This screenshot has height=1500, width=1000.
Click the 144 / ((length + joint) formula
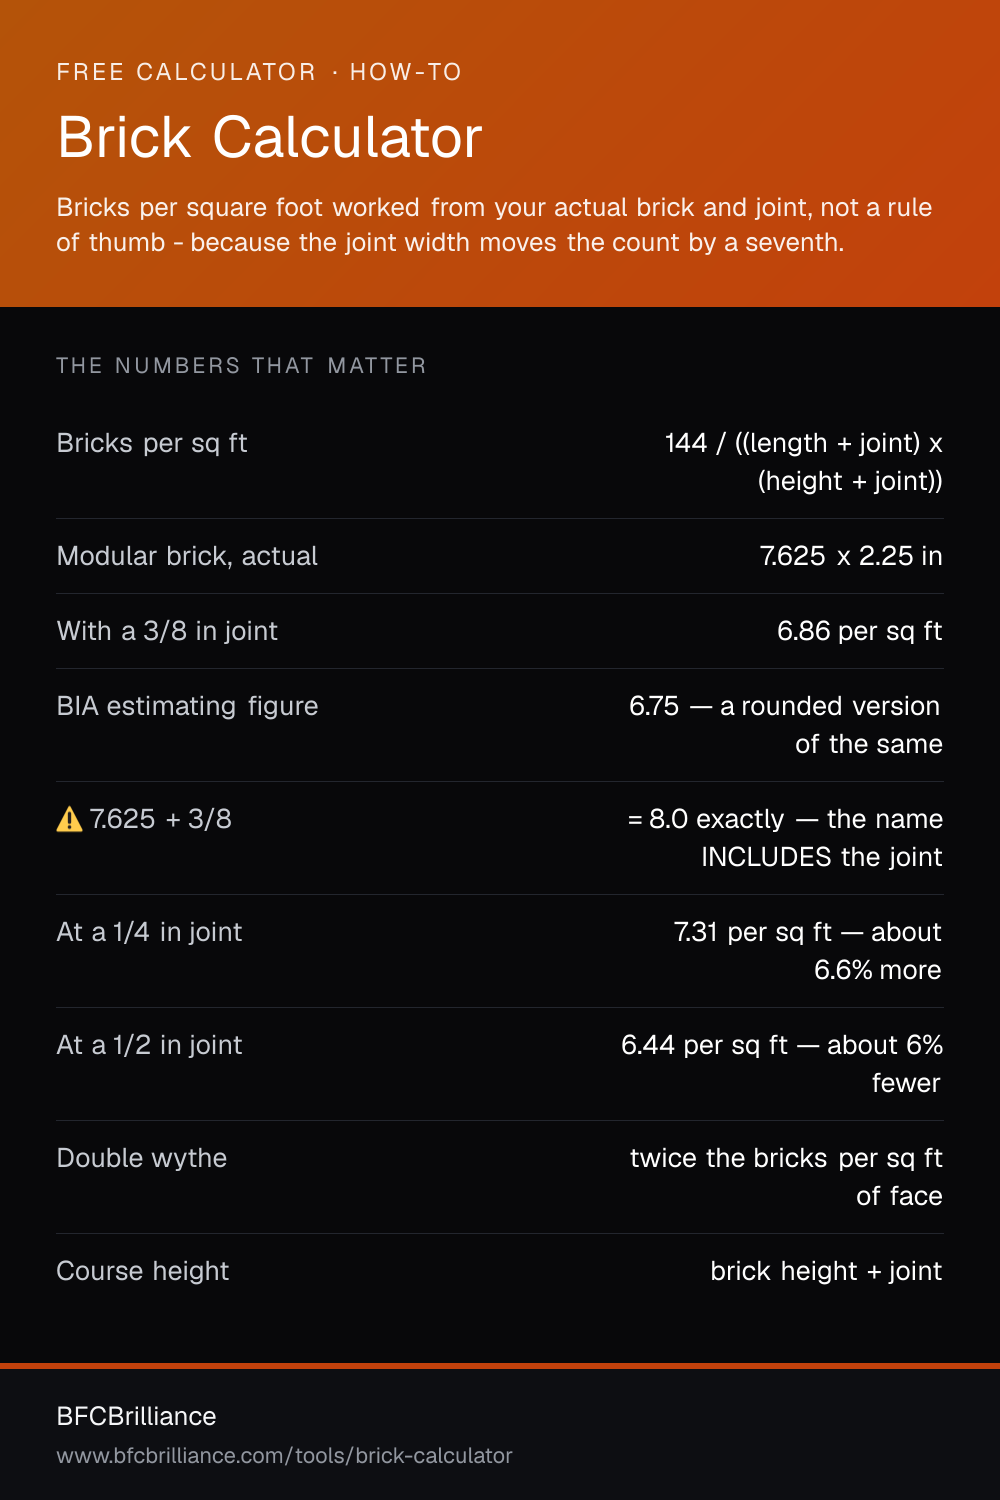click(804, 462)
